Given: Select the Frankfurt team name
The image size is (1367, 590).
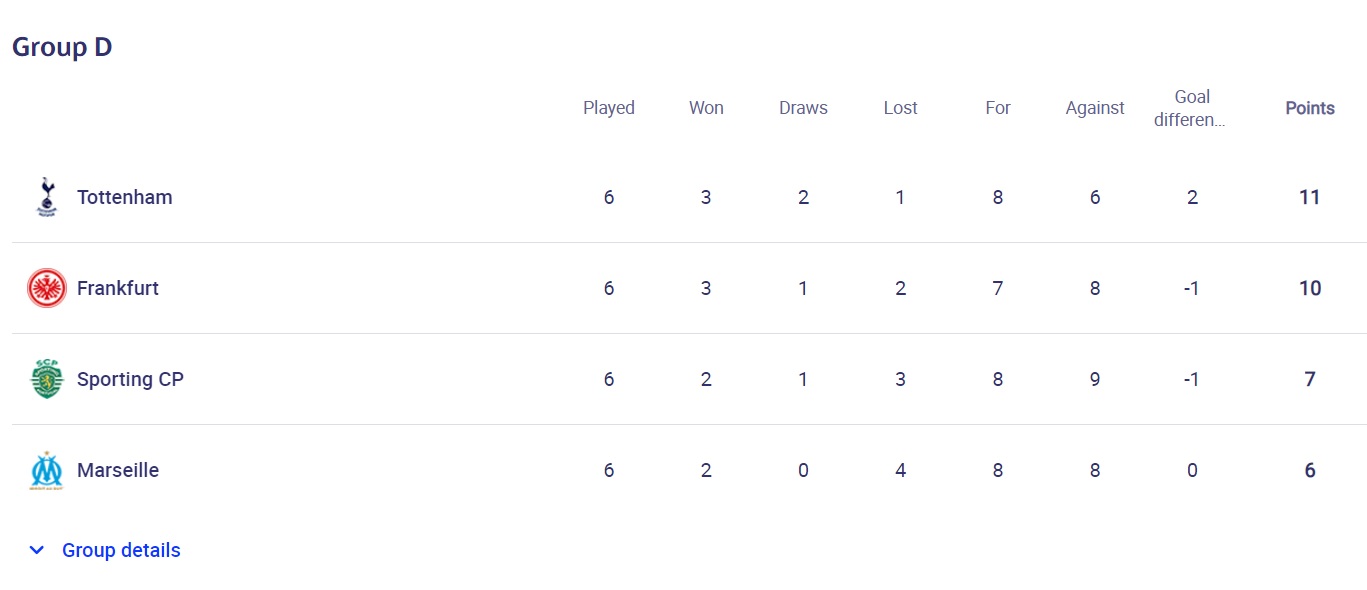Looking at the screenshot, I should click(x=117, y=288).
